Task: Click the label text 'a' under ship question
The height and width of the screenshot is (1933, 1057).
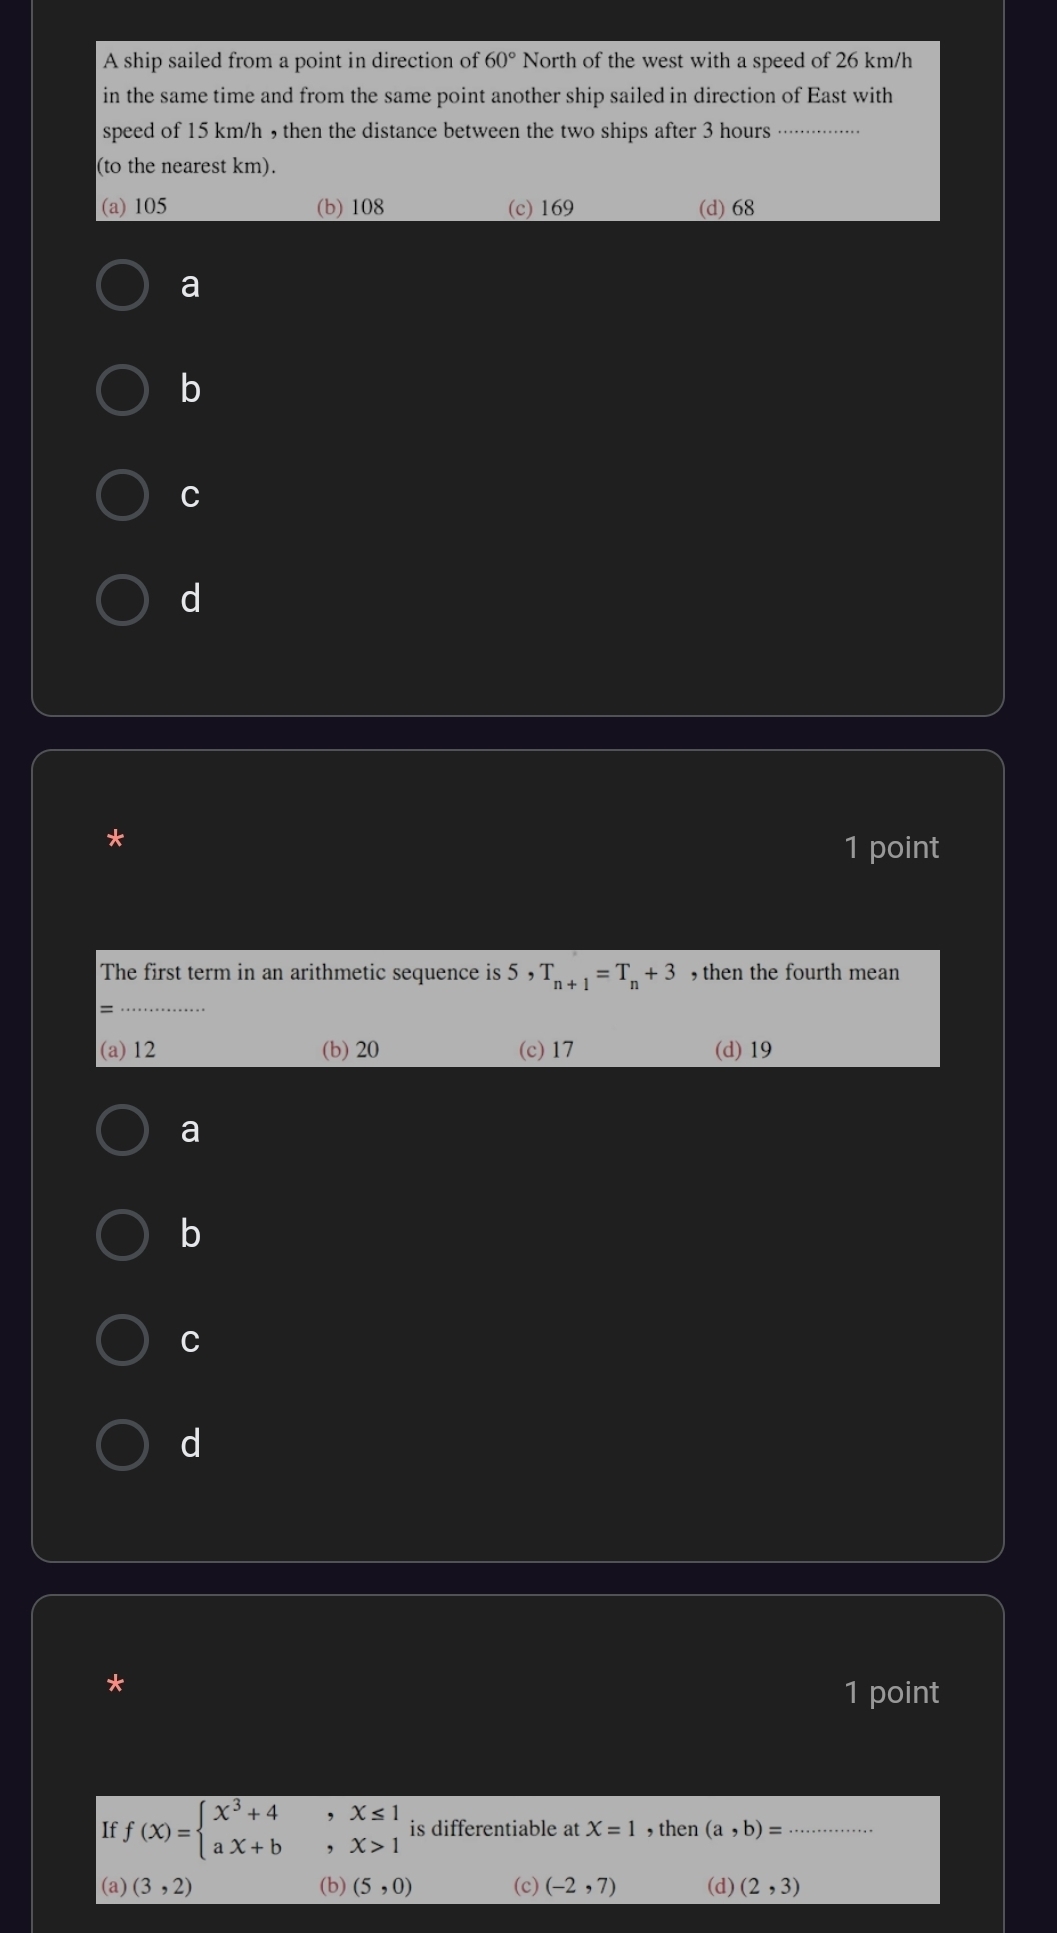Action: (x=190, y=286)
